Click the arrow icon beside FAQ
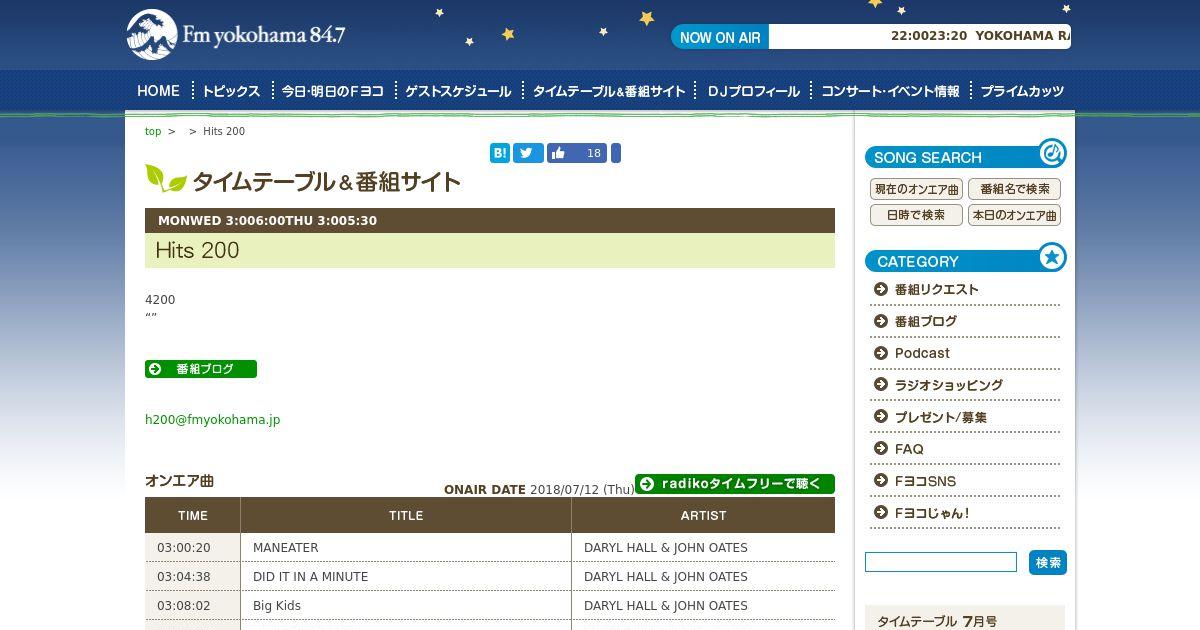Viewport: 1200px width, 630px height. (881, 449)
